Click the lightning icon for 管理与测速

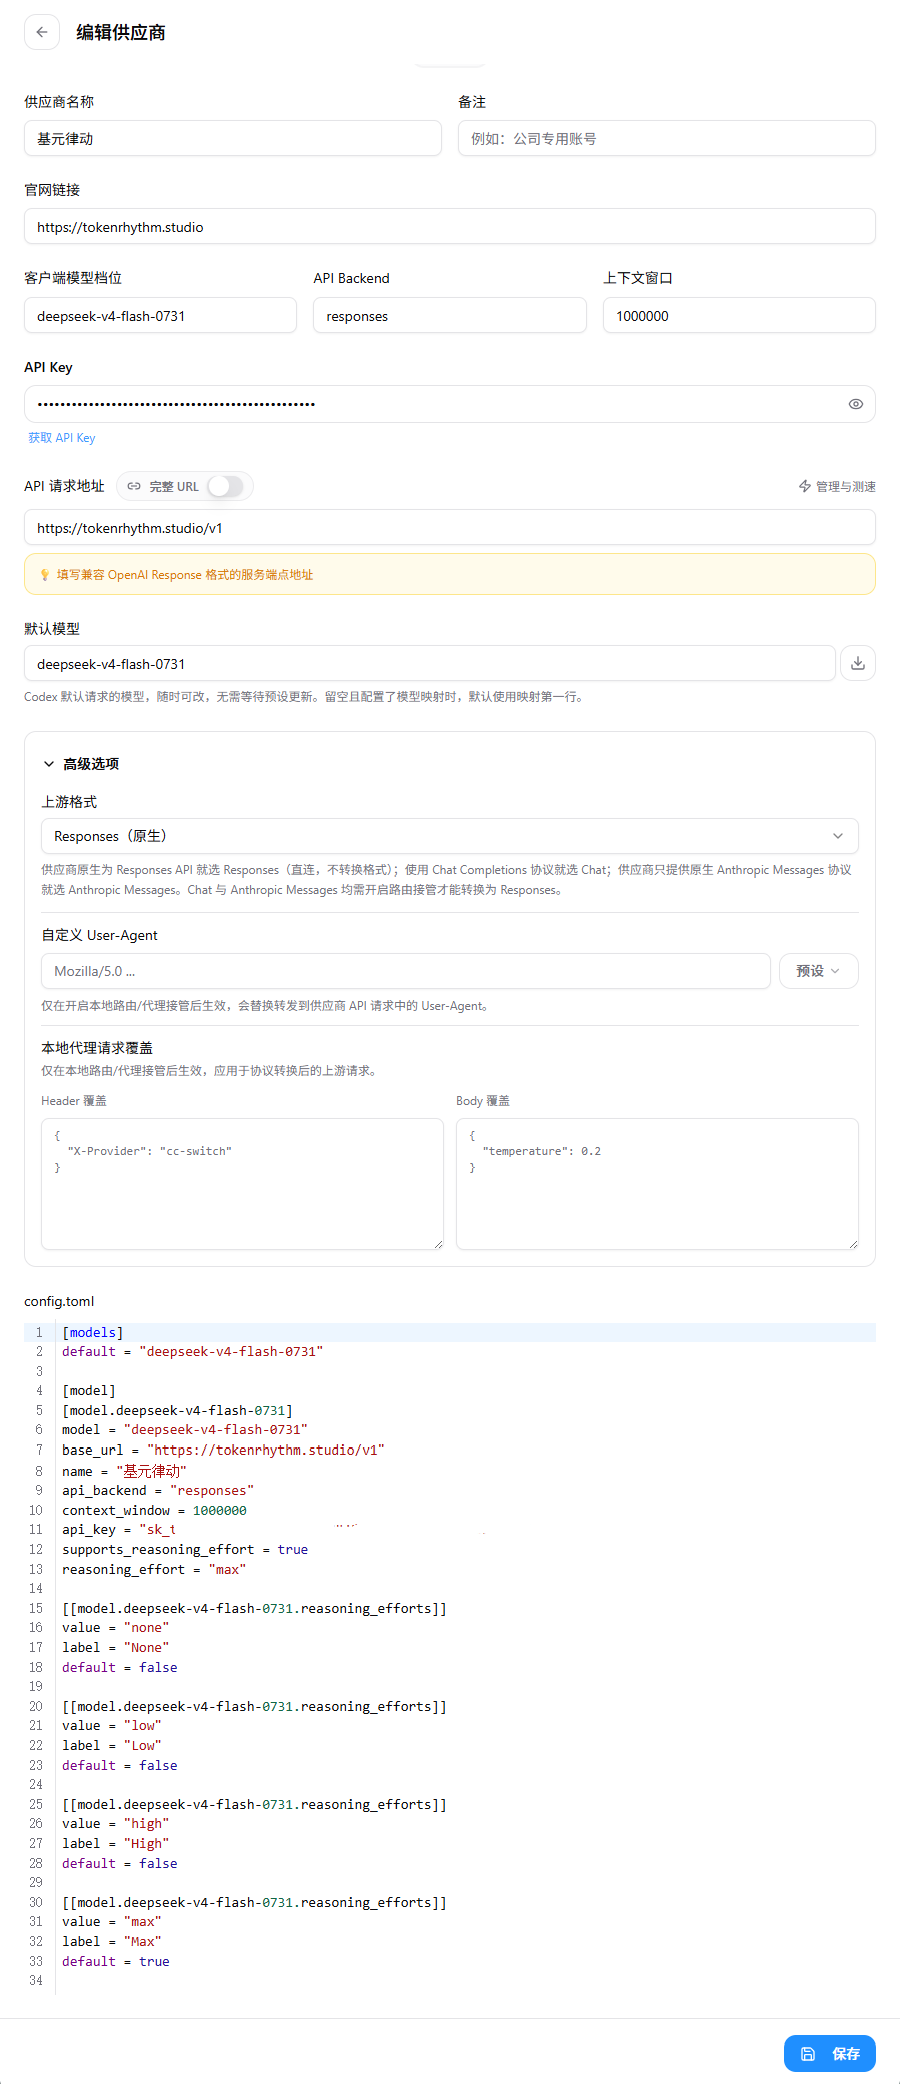[x=805, y=486]
